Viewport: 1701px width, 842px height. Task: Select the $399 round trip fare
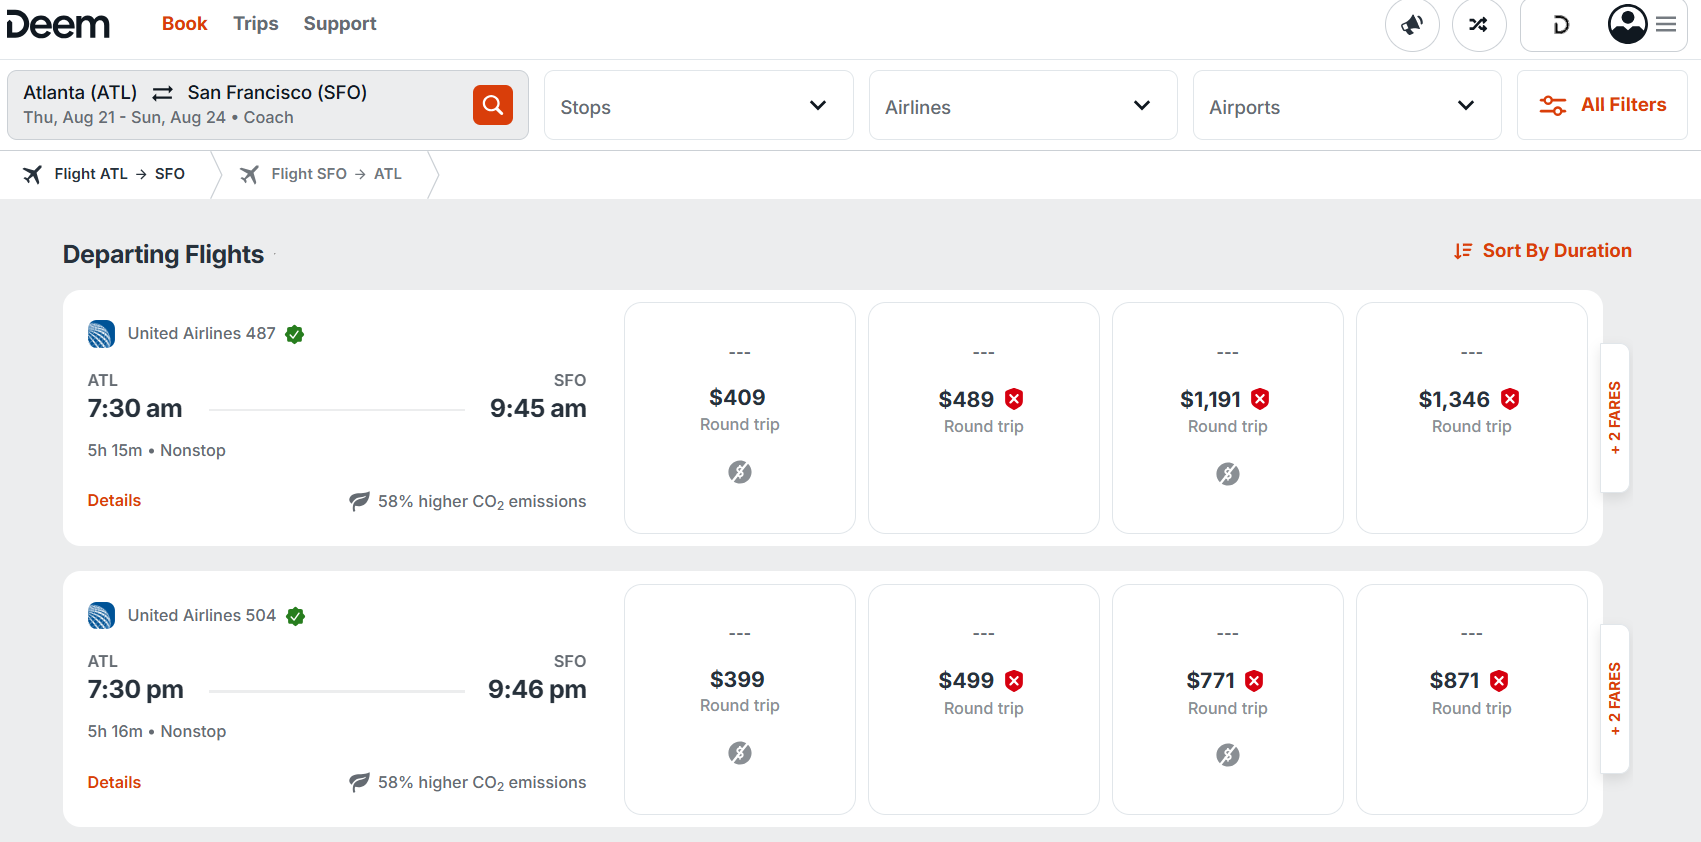coord(740,700)
